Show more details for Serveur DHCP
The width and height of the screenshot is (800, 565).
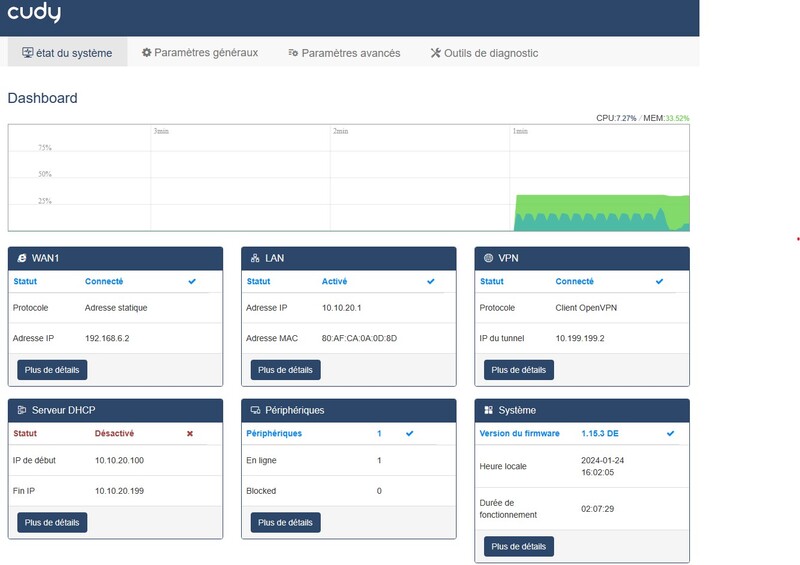[x=52, y=522]
